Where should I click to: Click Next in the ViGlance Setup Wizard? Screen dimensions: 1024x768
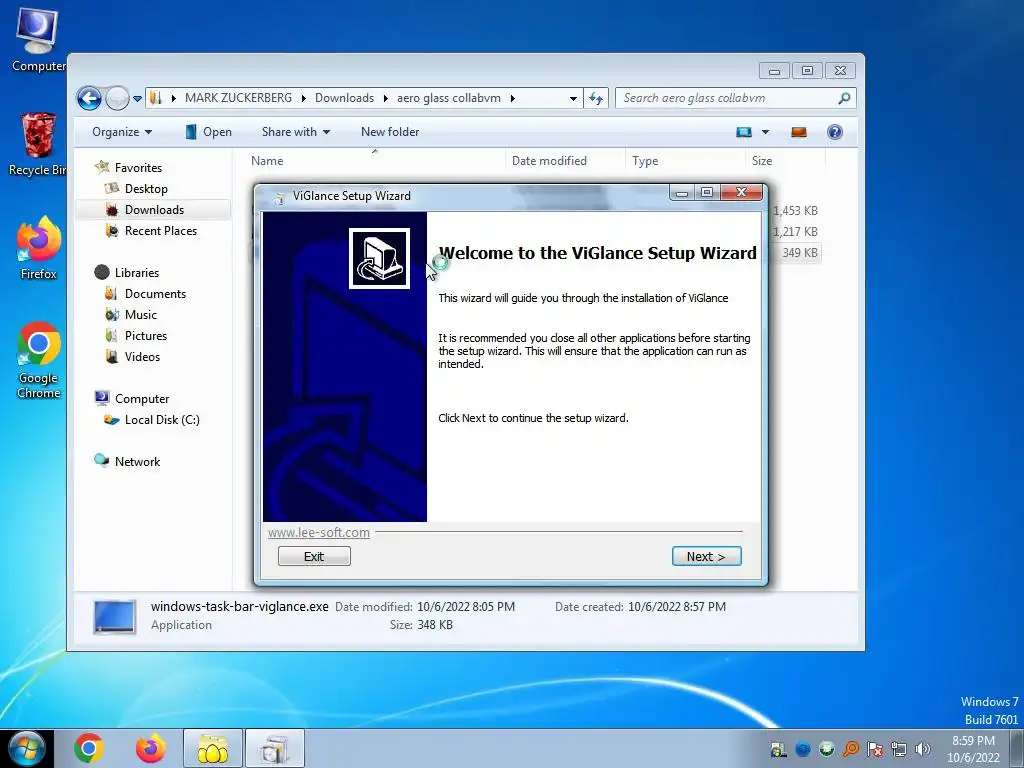coord(706,556)
